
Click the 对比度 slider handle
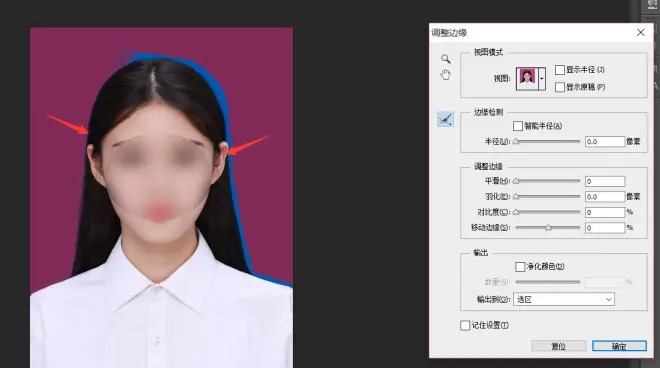coord(516,212)
